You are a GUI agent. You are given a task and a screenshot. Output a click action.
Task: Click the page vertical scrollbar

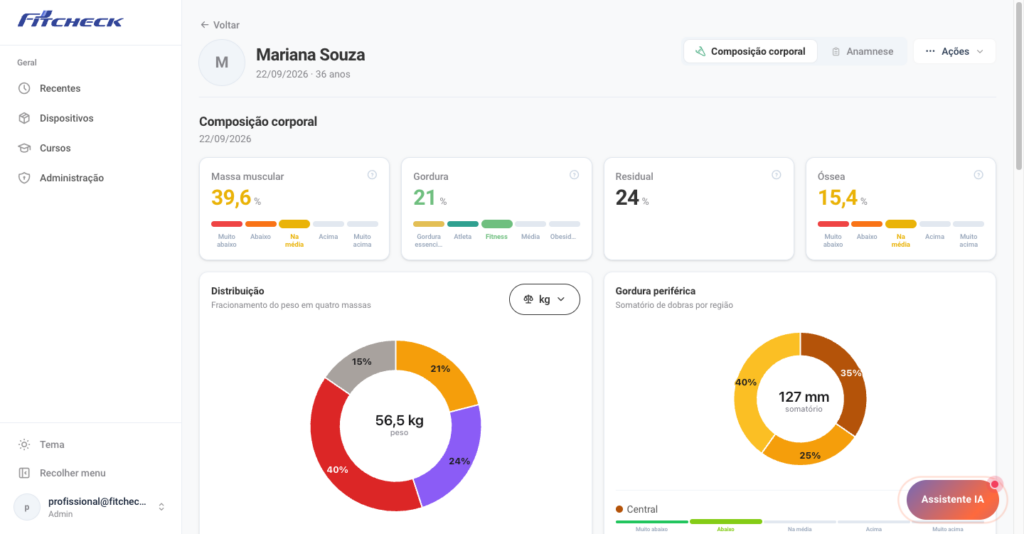tap(1019, 85)
